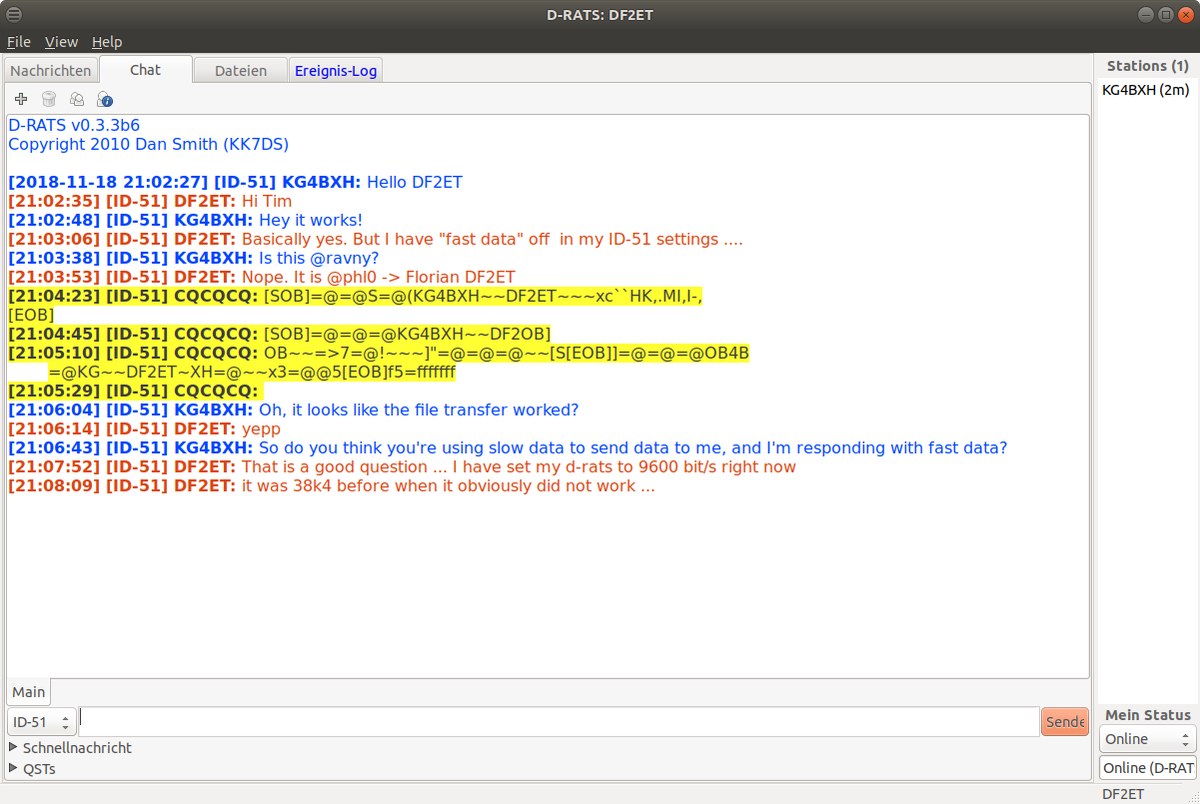Viewport: 1200px width, 804px height.
Task: Click the file transfer worked message
Action: point(293,410)
